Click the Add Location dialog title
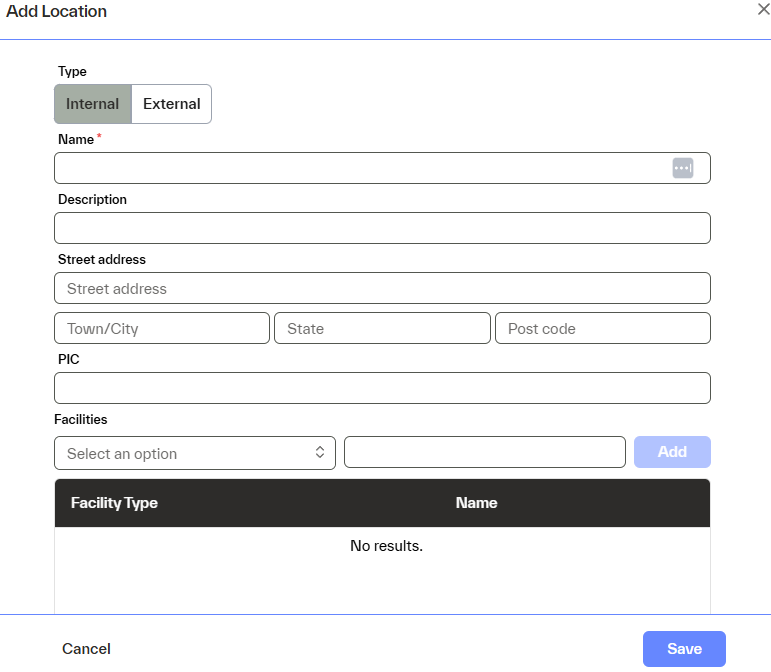Viewport: 771px width, 672px height. 57,12
